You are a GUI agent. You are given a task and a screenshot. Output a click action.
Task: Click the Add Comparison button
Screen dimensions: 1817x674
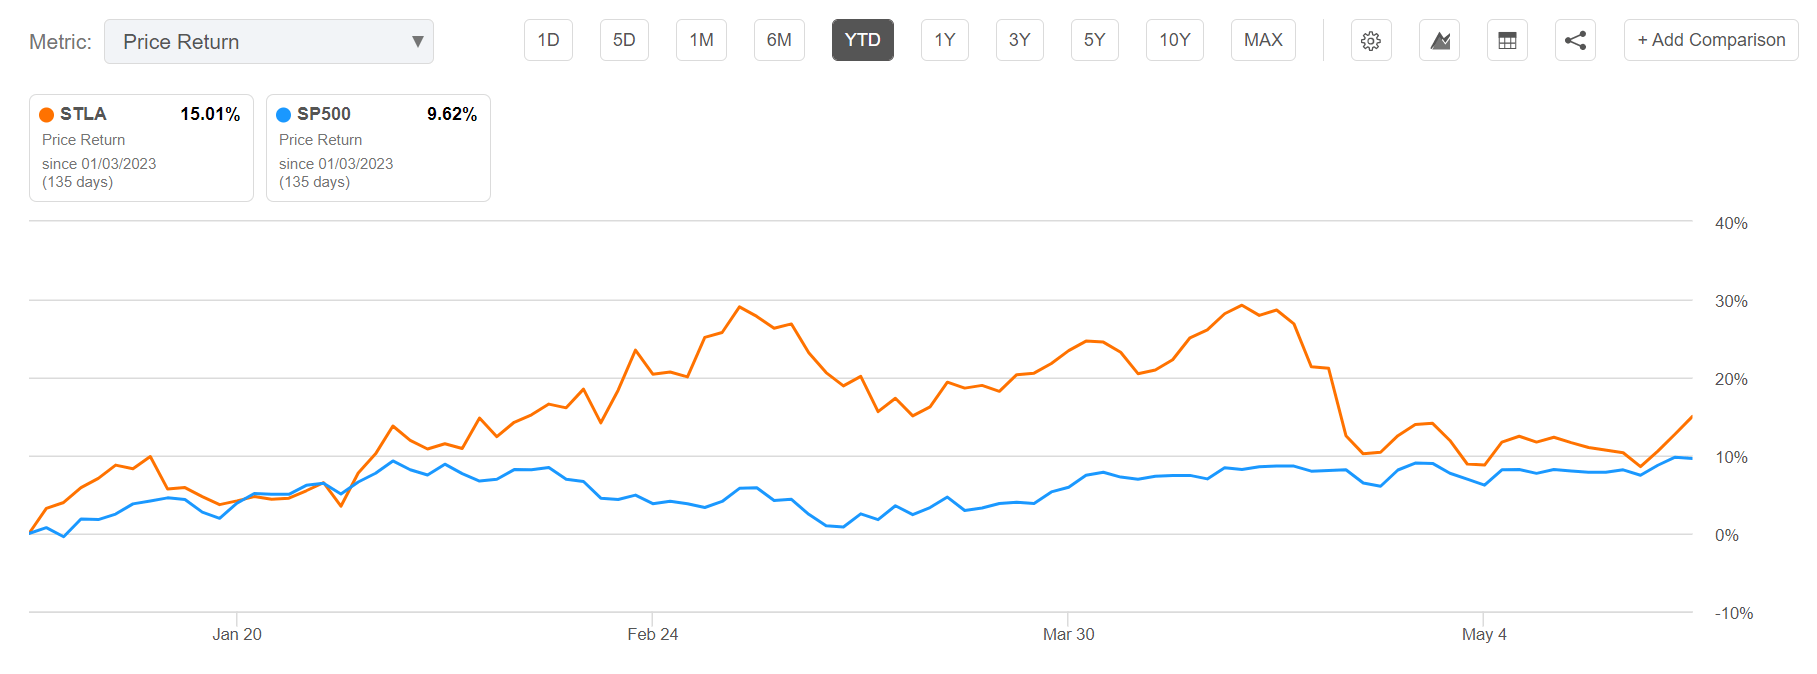point(1710,41)
